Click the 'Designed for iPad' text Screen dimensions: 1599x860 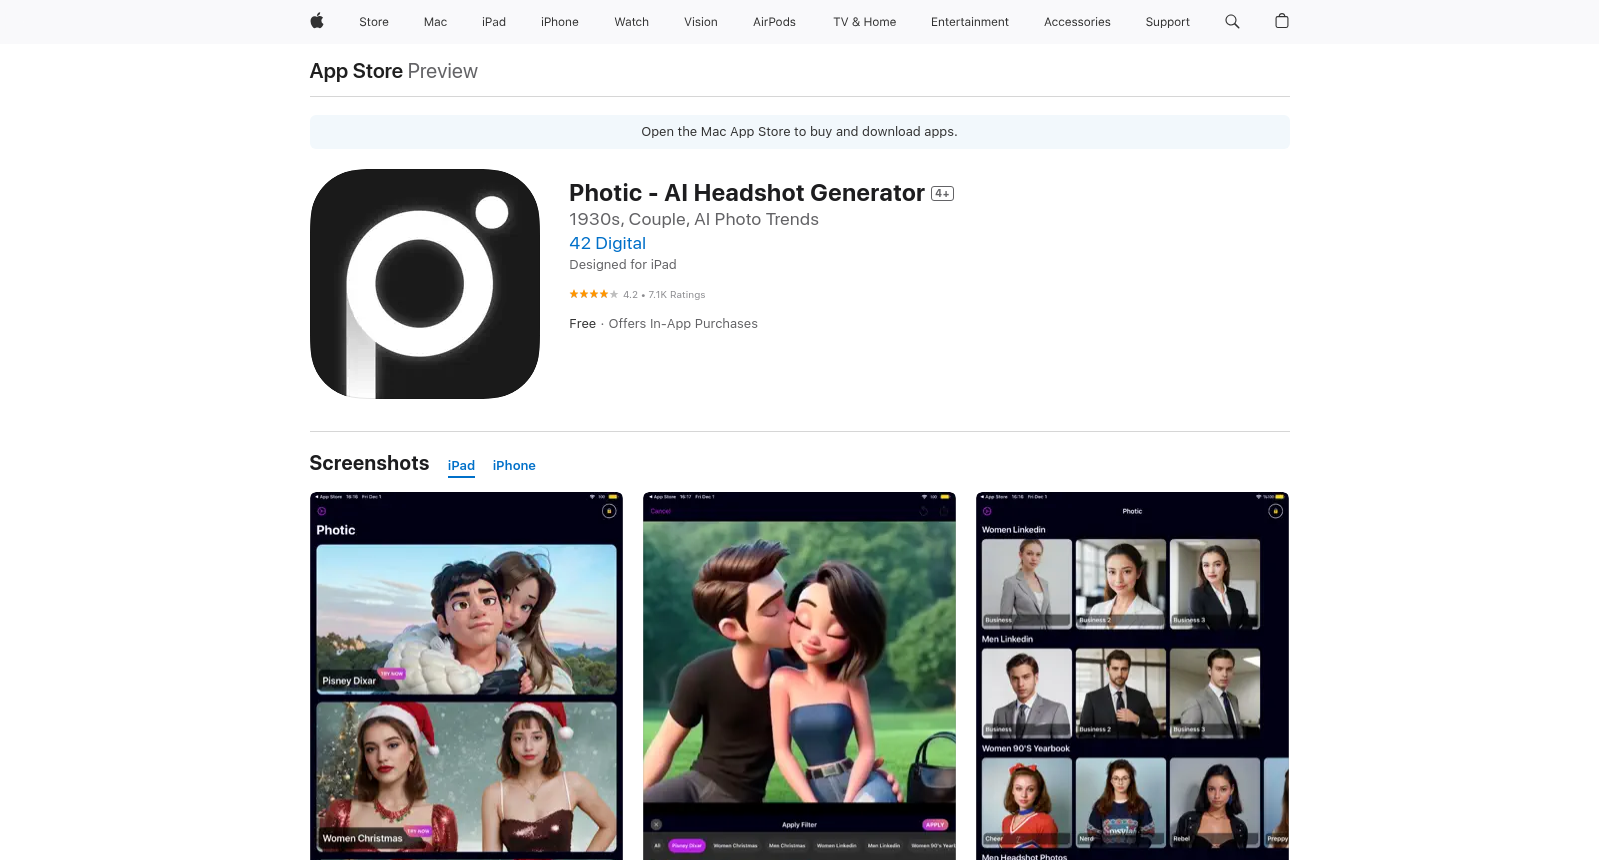pos(623,265)
